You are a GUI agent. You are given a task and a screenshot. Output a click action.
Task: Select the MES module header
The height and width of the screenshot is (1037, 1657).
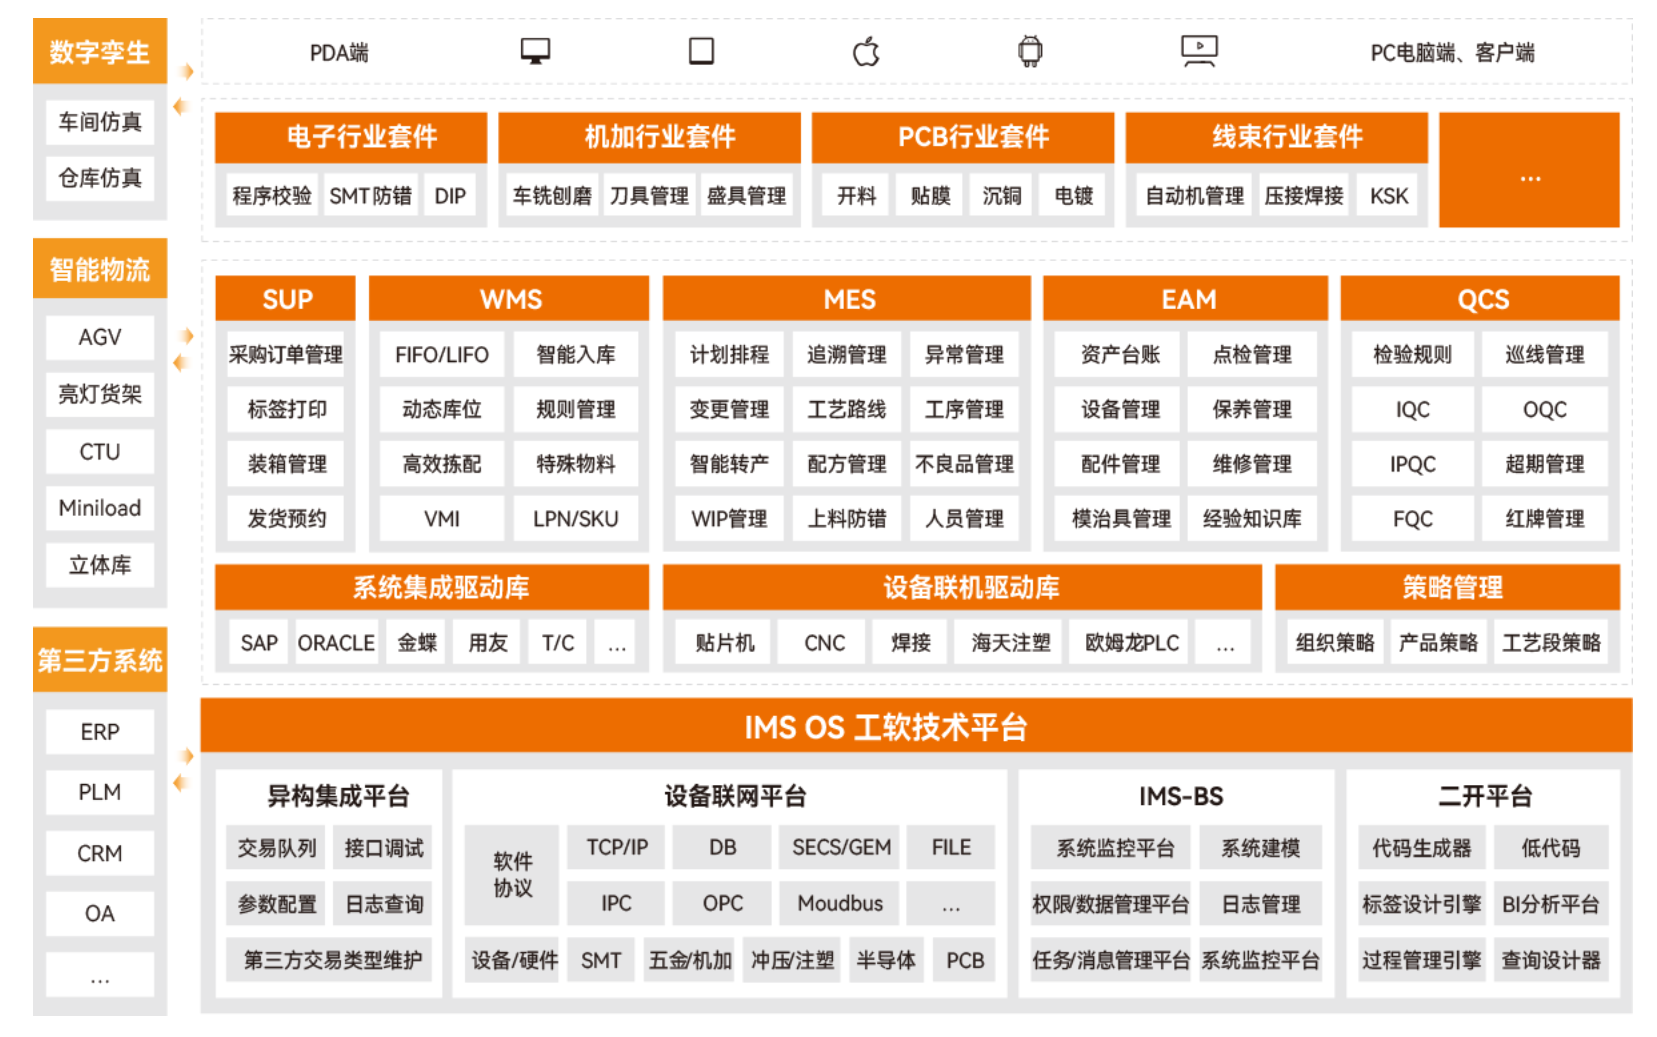(848, 299)
